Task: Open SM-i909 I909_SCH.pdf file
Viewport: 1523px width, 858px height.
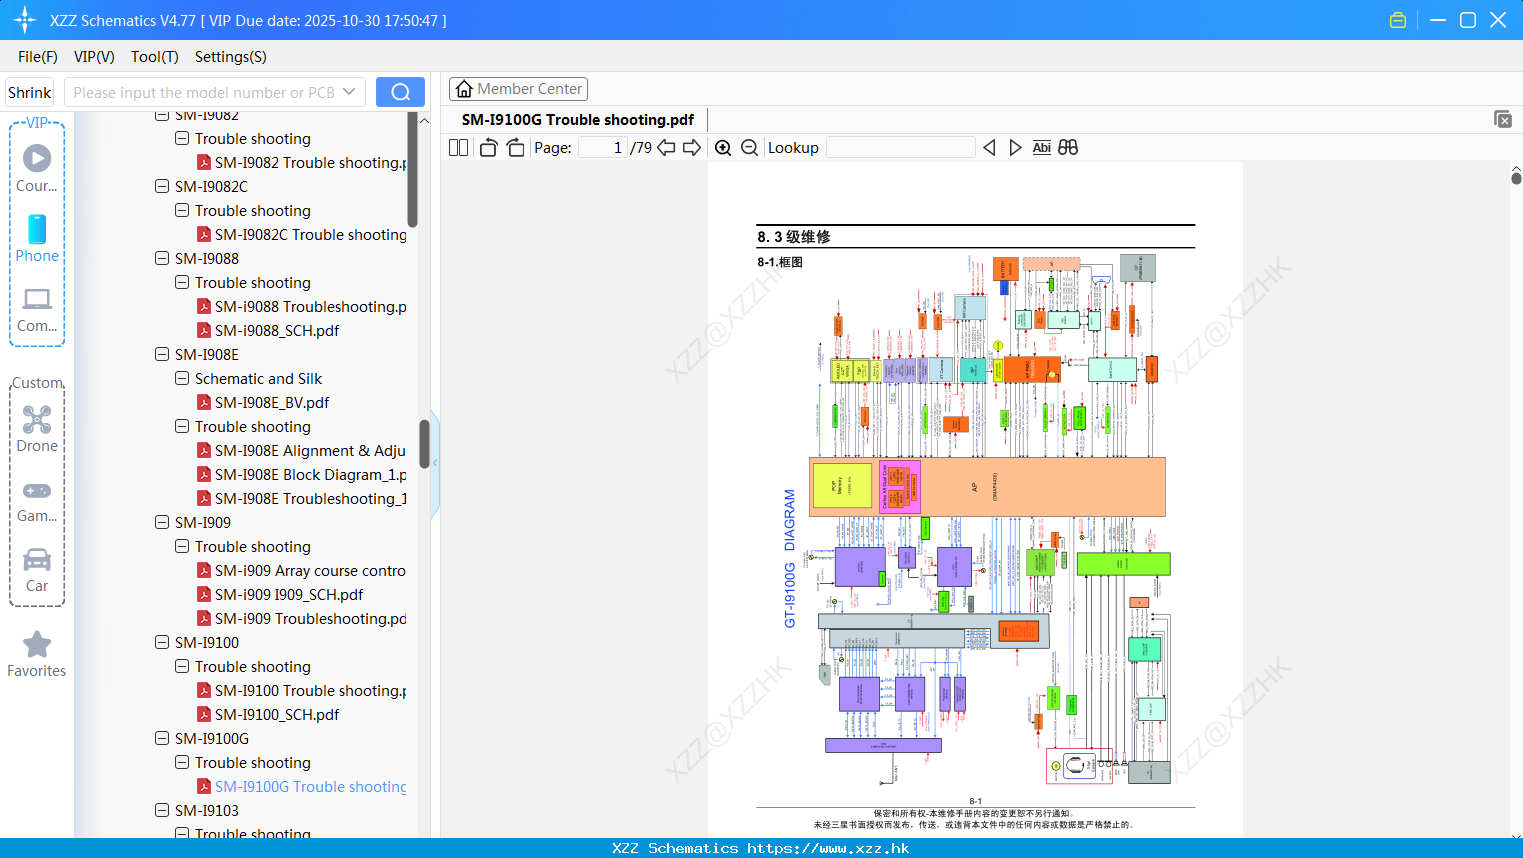Action: point(279,594)
